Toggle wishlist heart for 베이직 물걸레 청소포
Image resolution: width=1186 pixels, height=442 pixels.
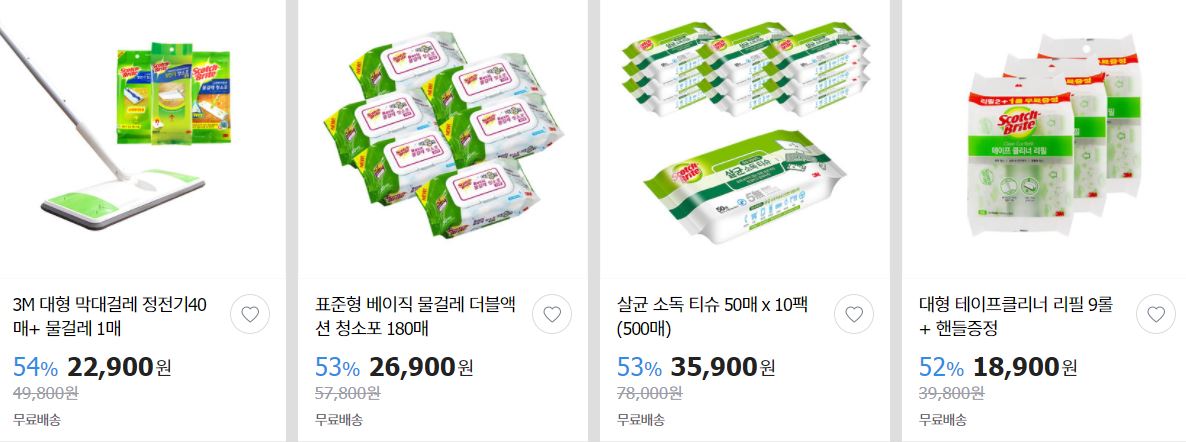click(552, 314)
